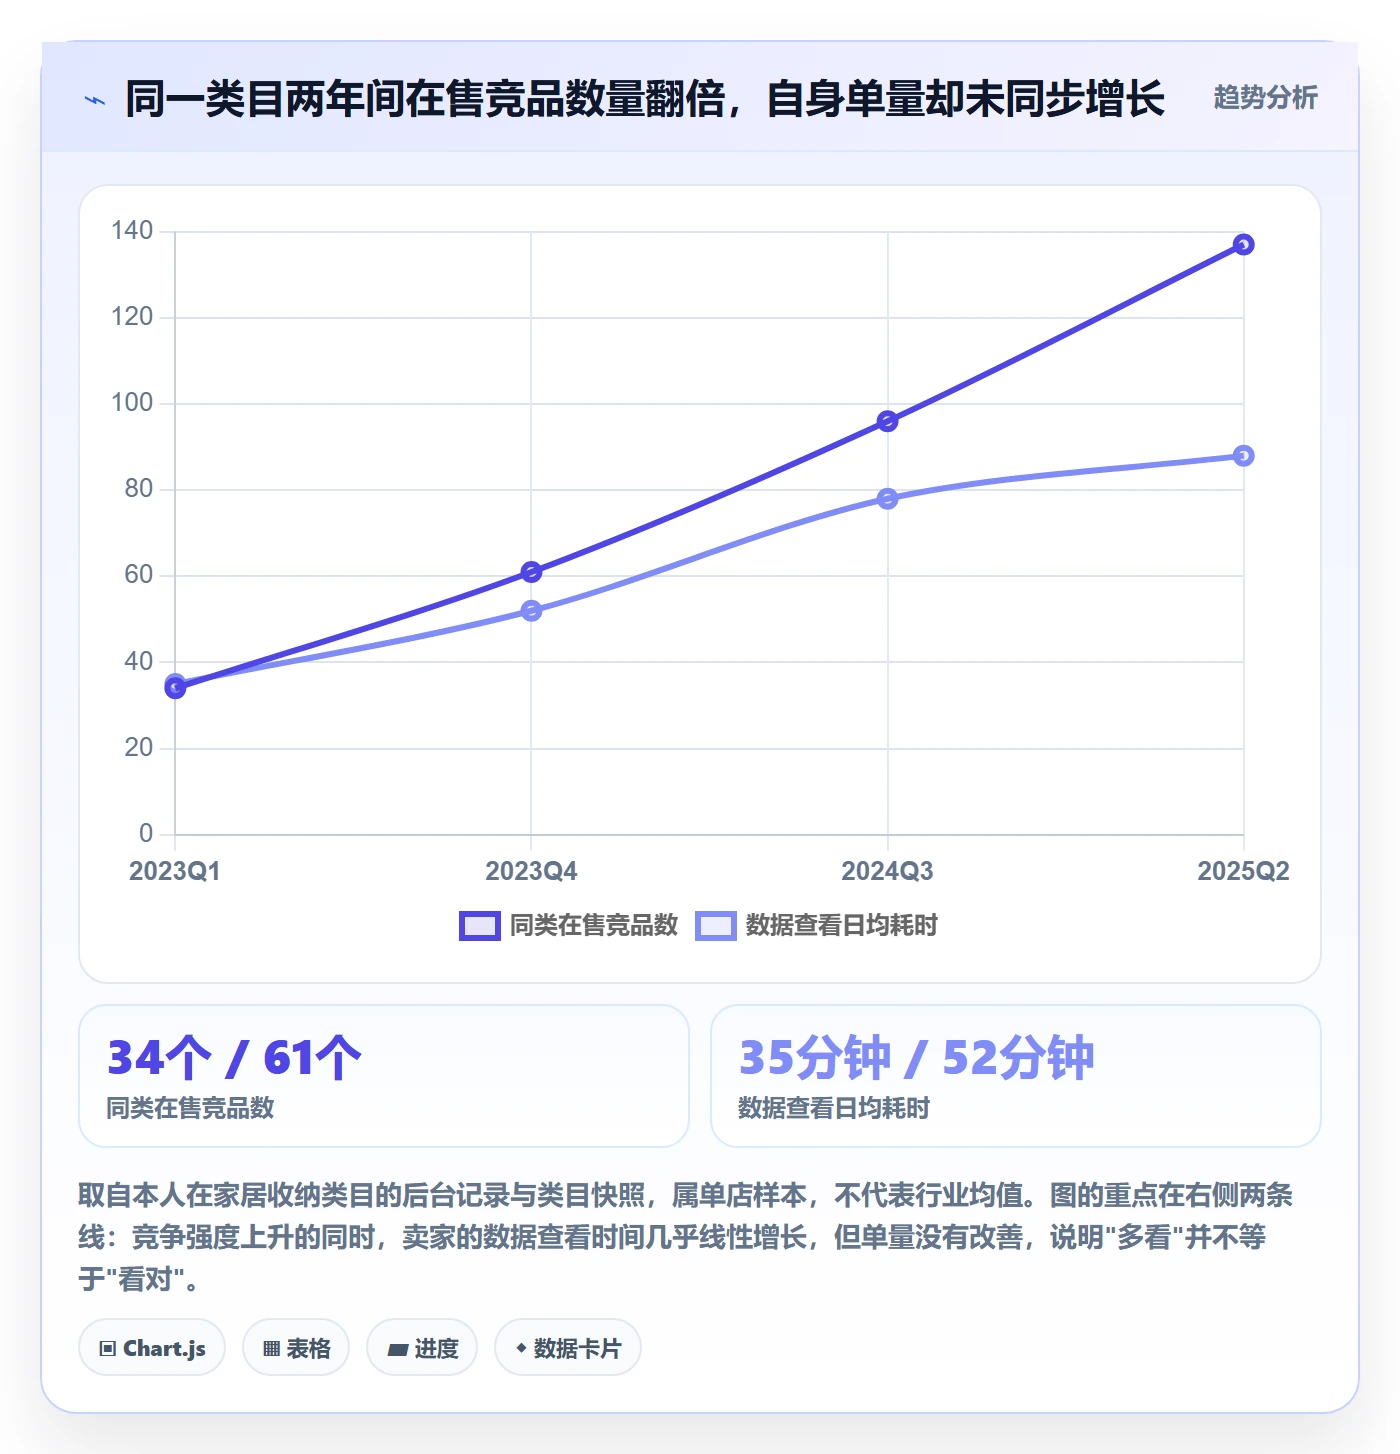Select the 表格 tag chip
This screenshot has height=1454, width=1400.
click(296, 1348)
